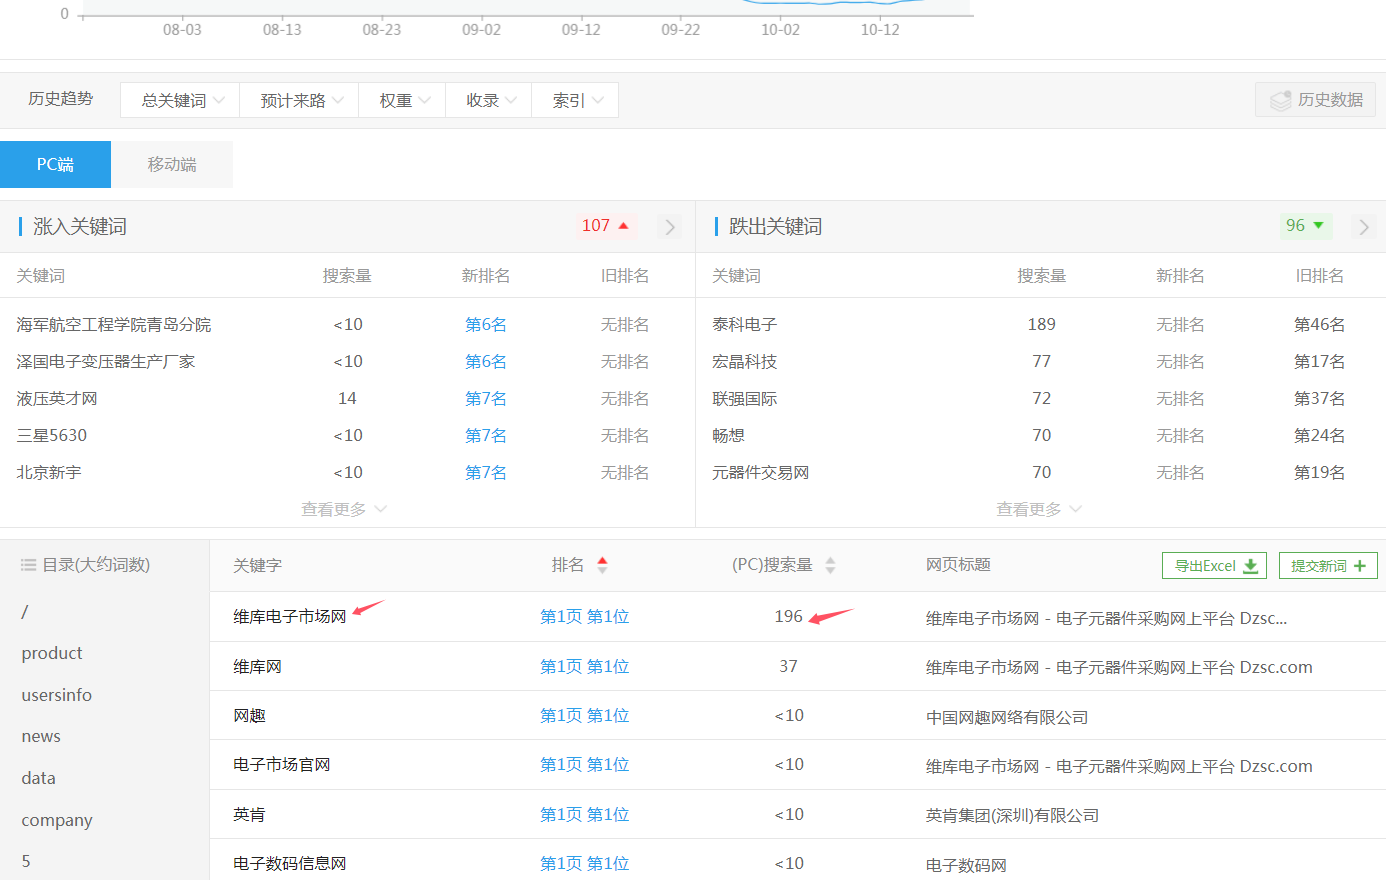
Task: Click old rank 第46名 for 泰科电子
Action: [1320, 325]
